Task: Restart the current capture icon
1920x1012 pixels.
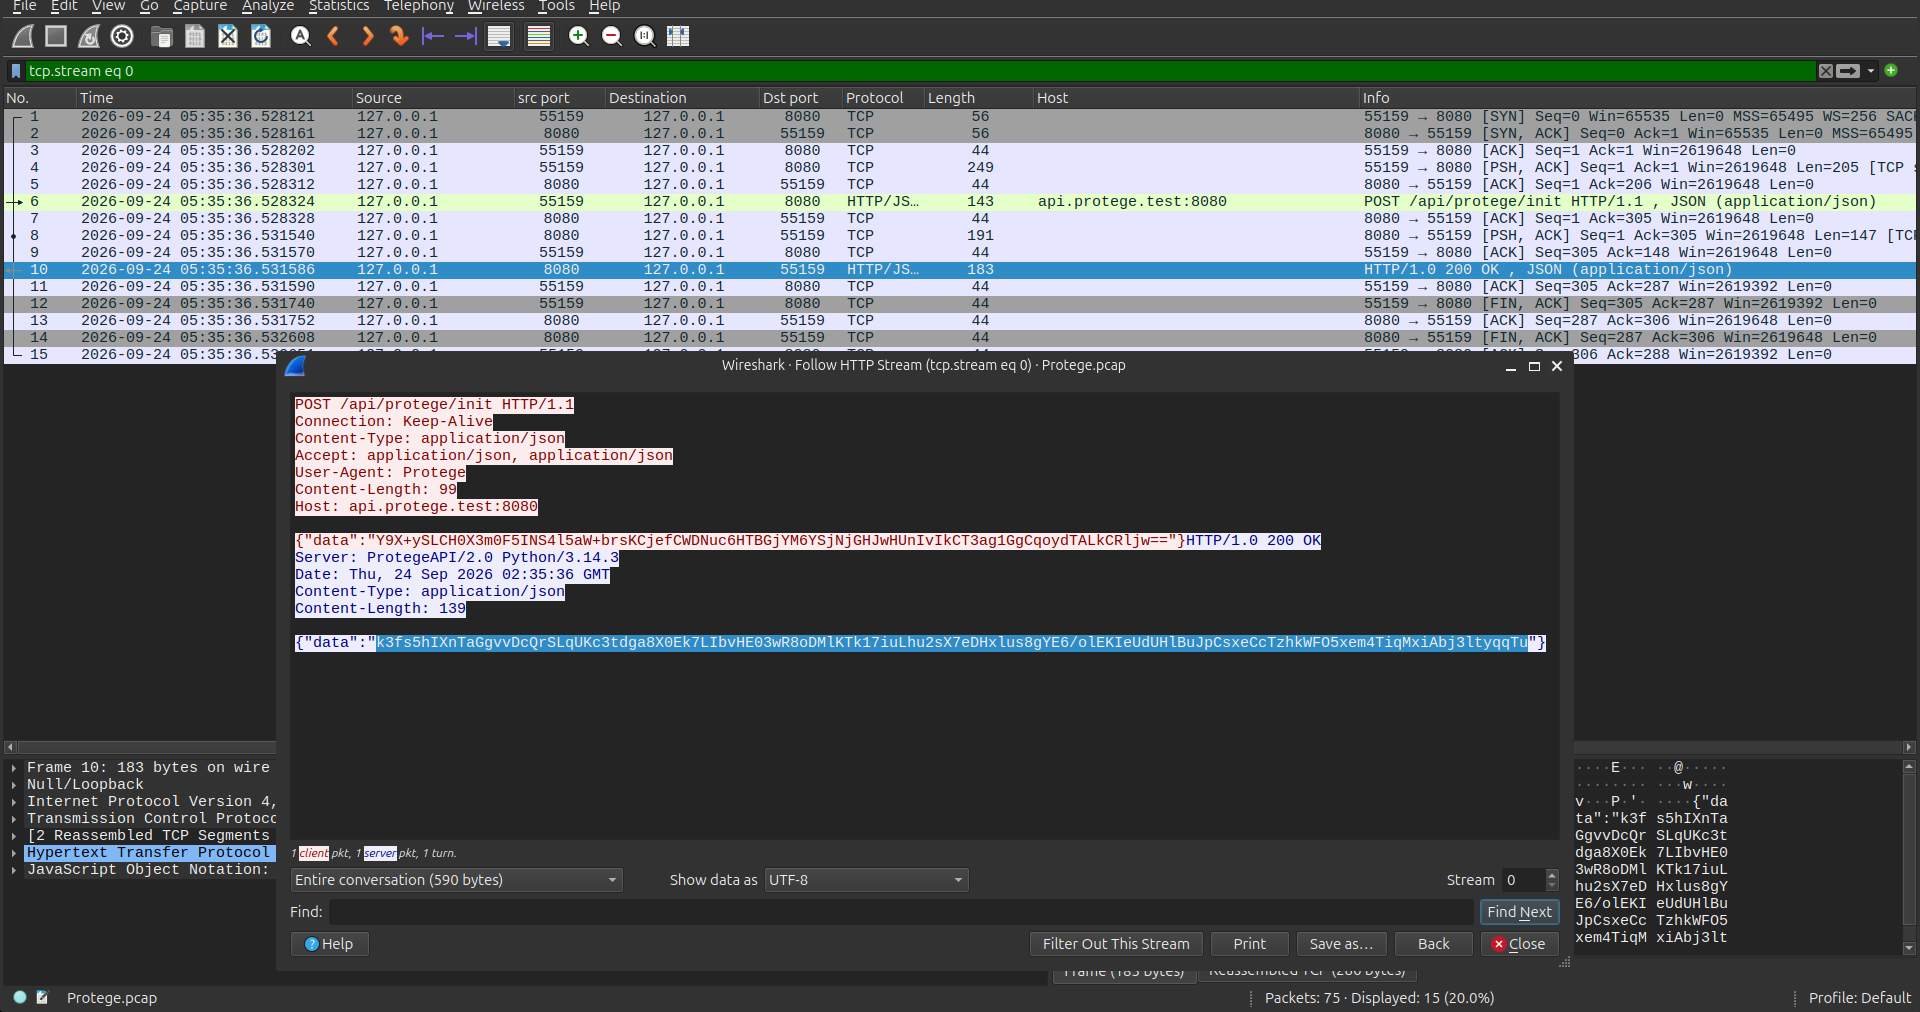Action: 89,37
